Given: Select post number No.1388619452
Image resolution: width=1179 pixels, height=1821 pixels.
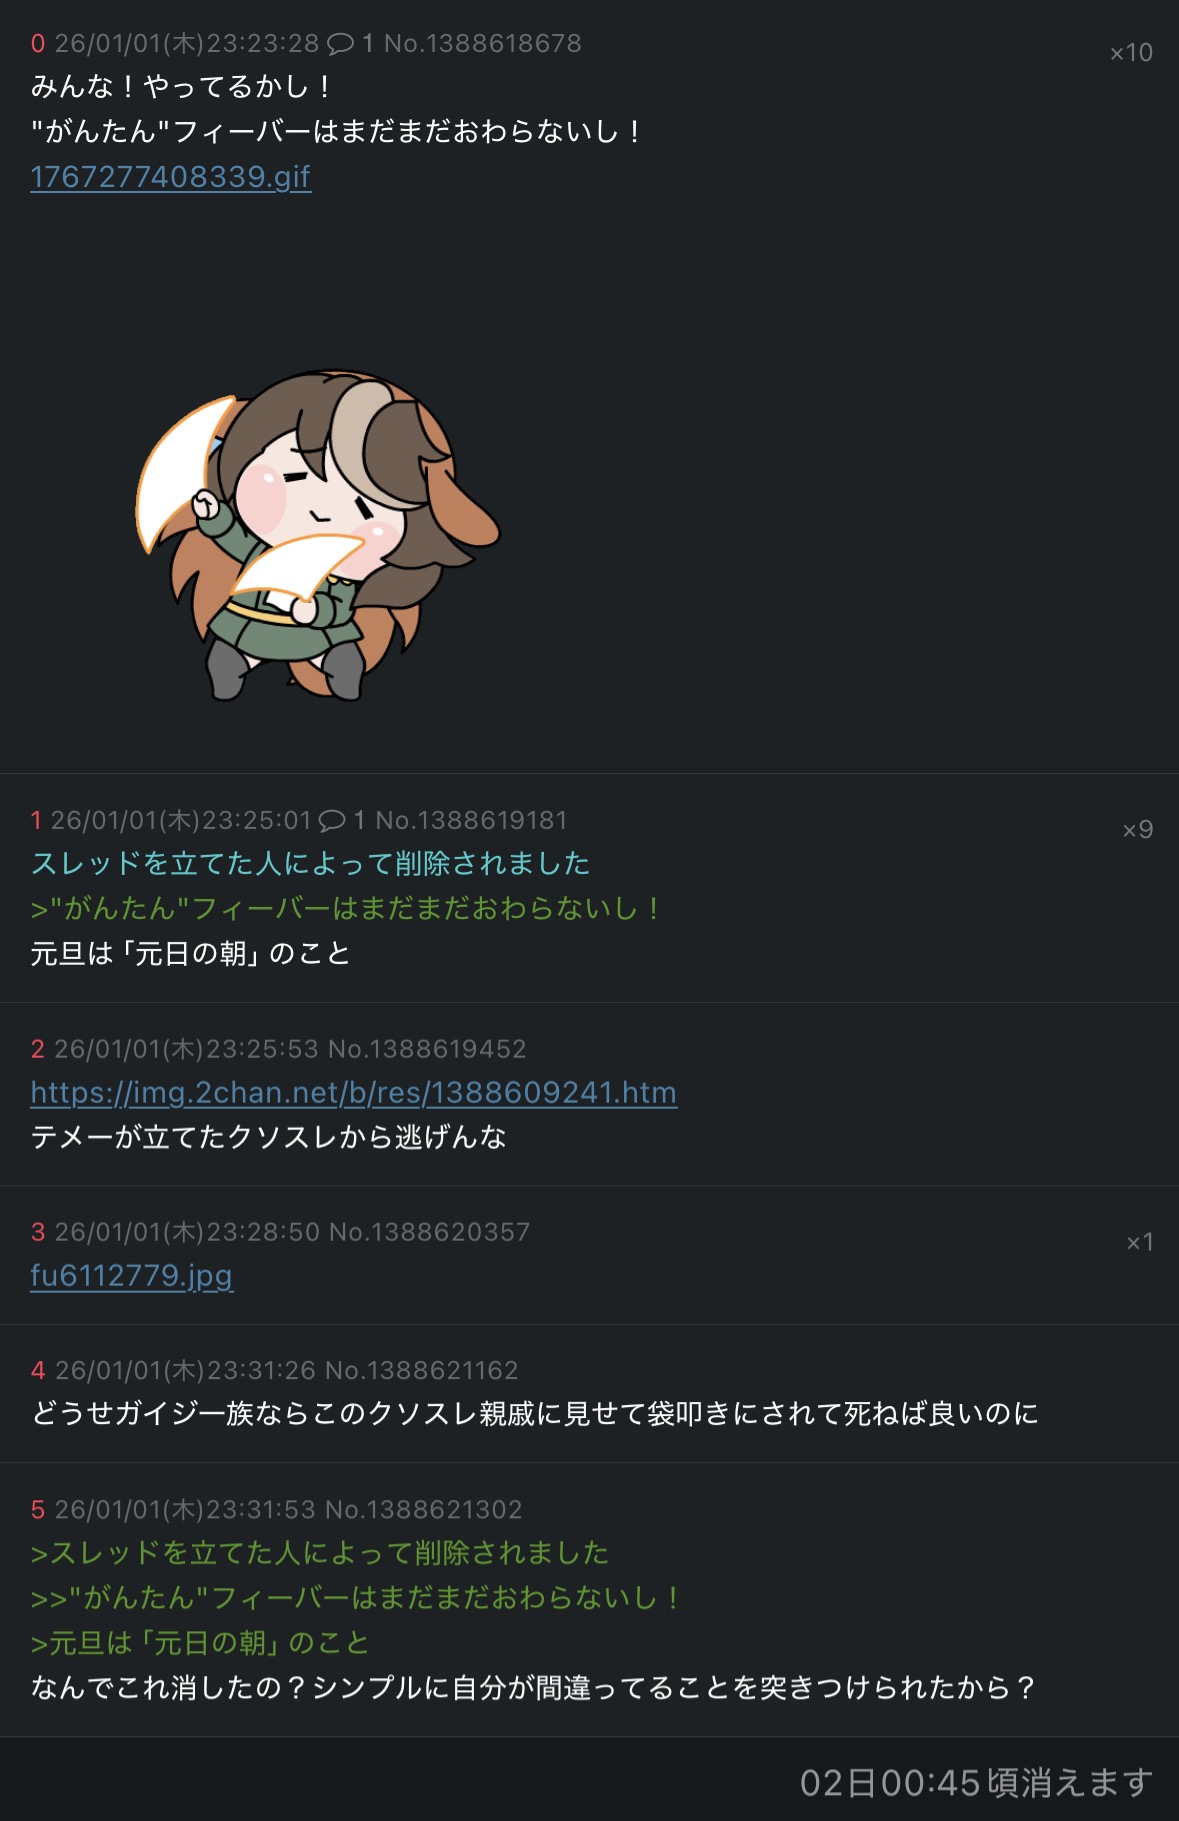Looking at the screenshot, I should 427,1048.
